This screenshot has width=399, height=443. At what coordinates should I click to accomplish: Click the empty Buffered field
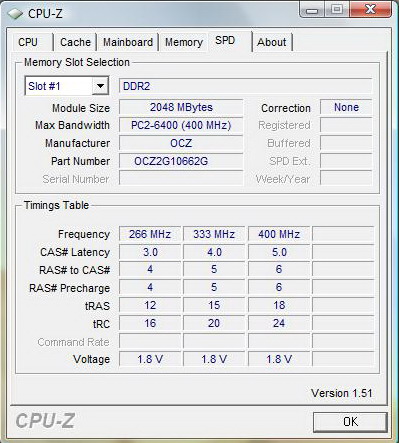point(346,143)
